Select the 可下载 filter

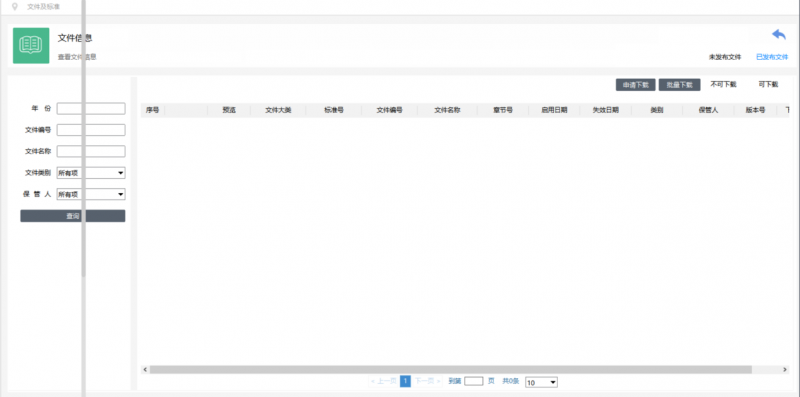[x=768, y=84]
